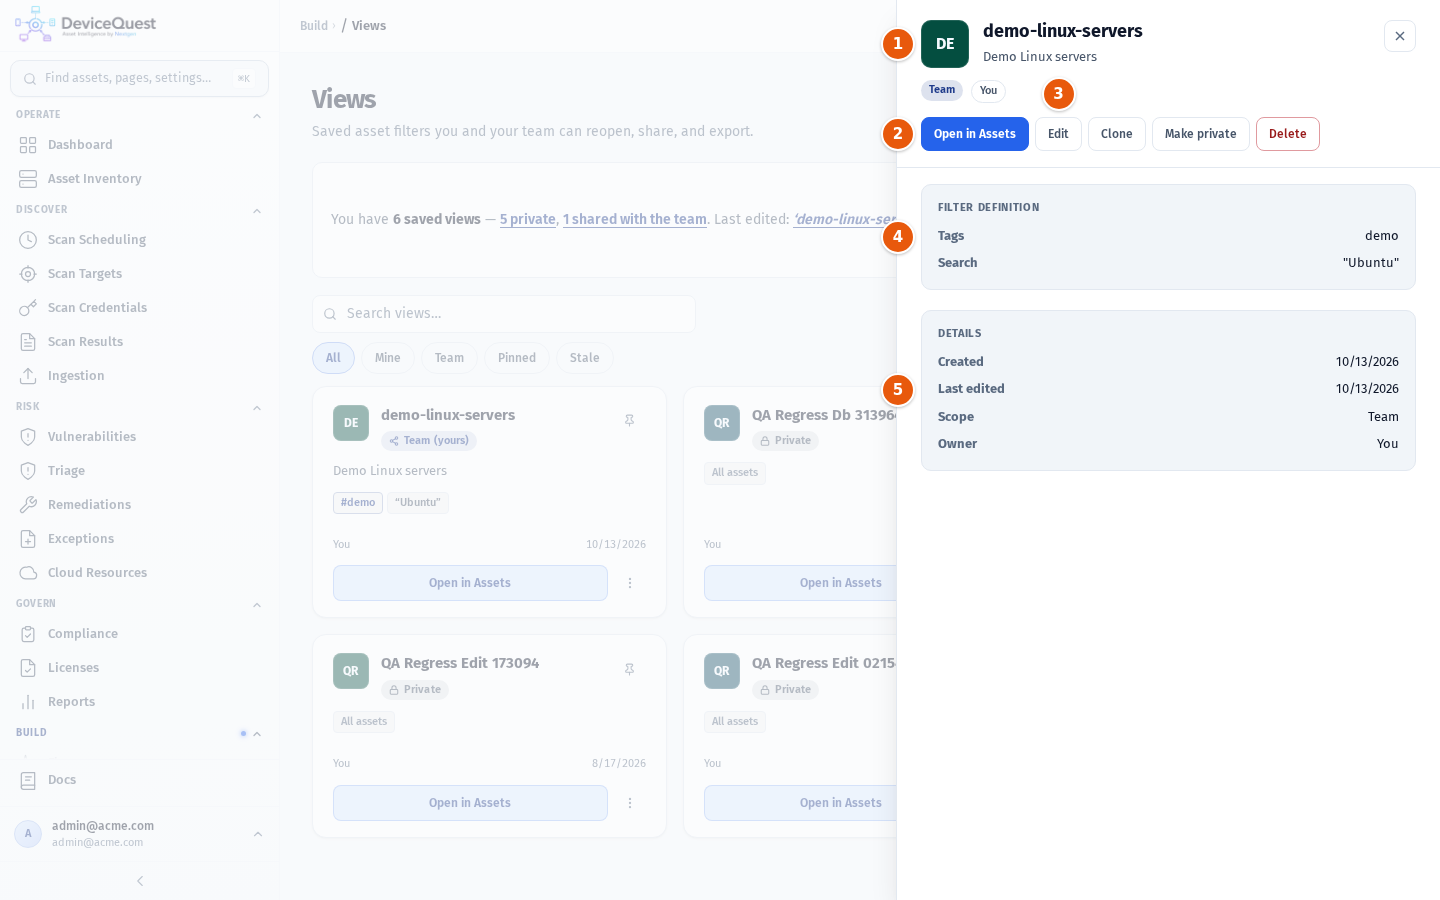
Task: Select the Stale filter tab
Action: 585,358
